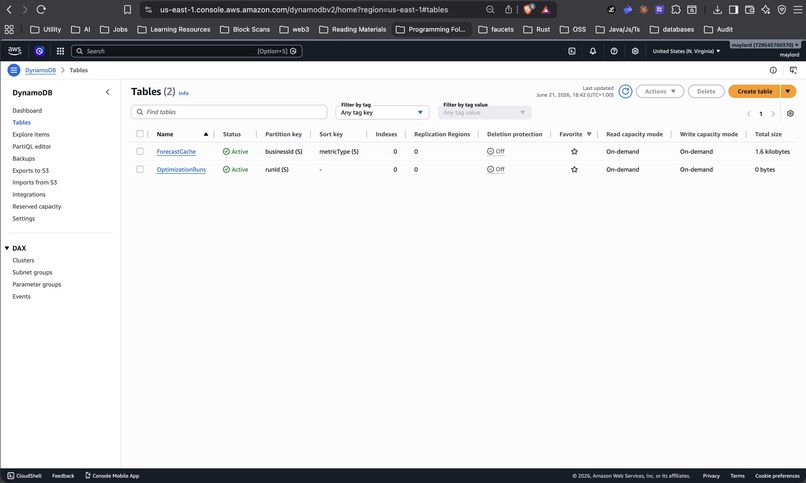Open the databases bookmark folder
The image size is (806, 483).
click(672, 29)
